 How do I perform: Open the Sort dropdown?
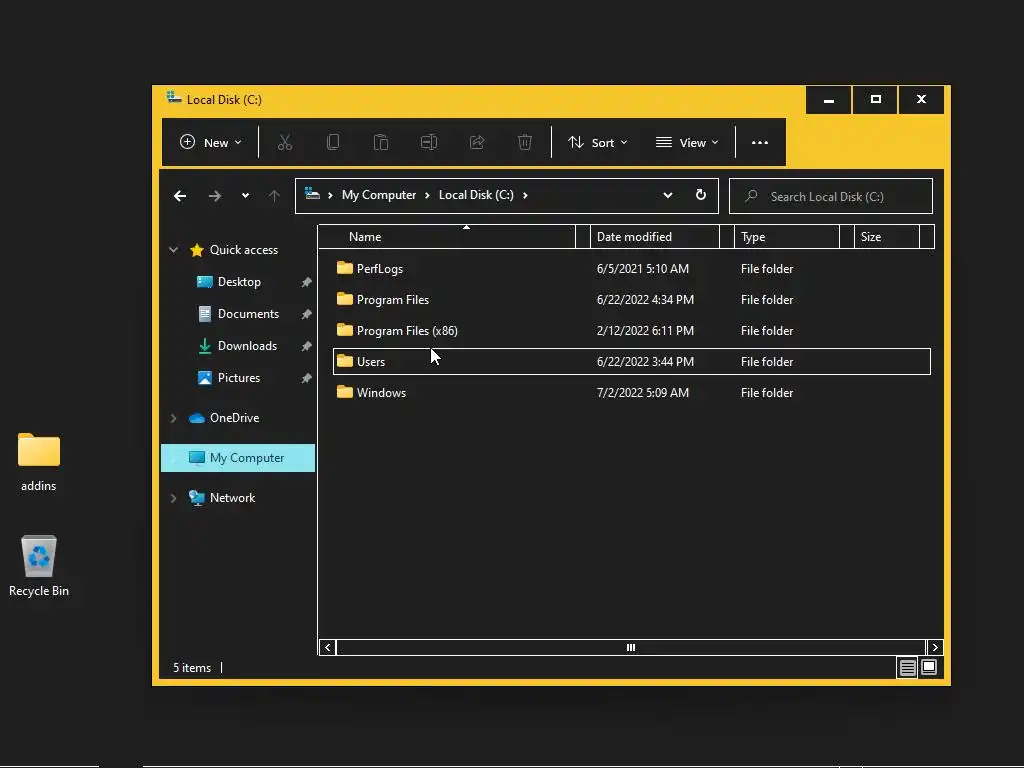597,142
